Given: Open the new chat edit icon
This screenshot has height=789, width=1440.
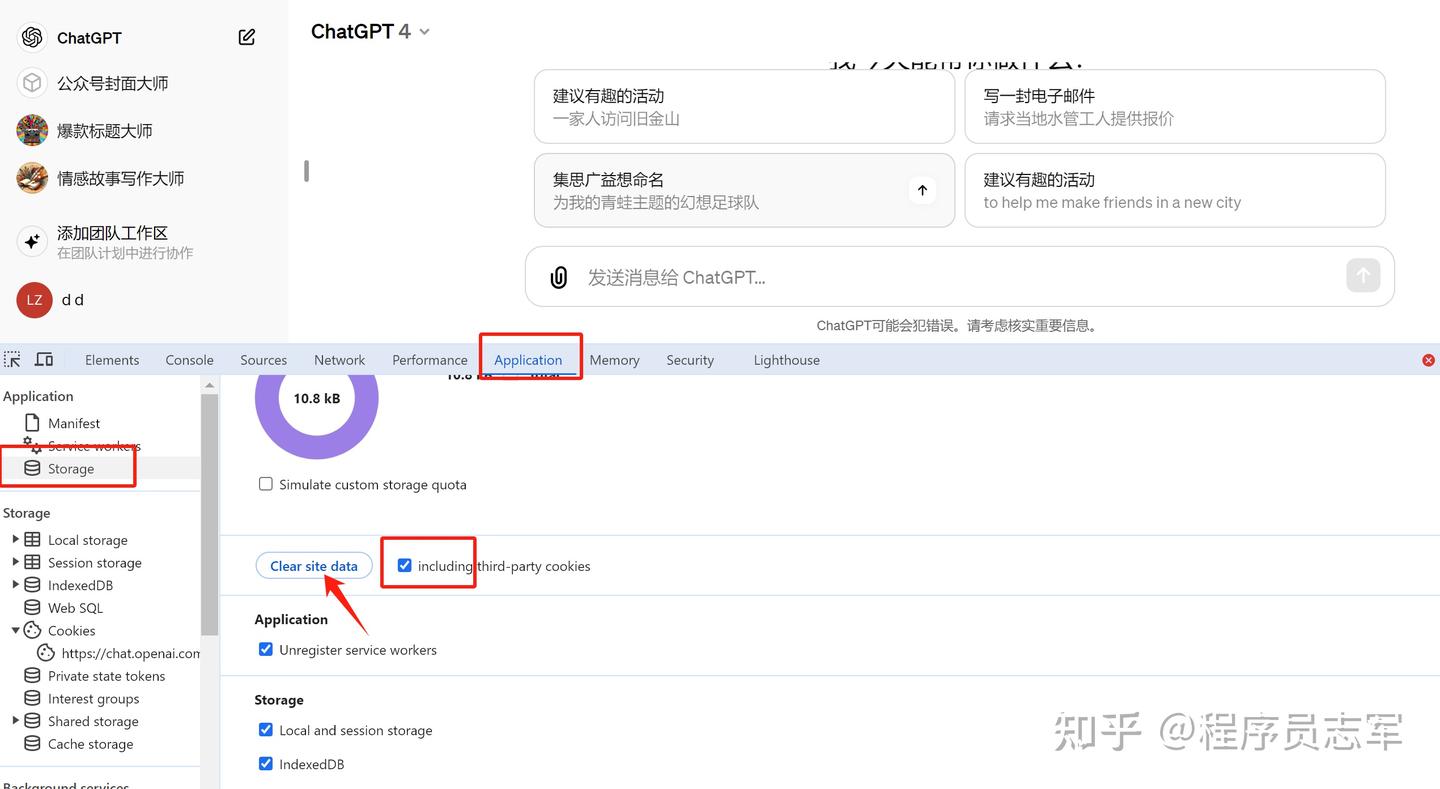Looking at the screenshot, I should [247, 37].
